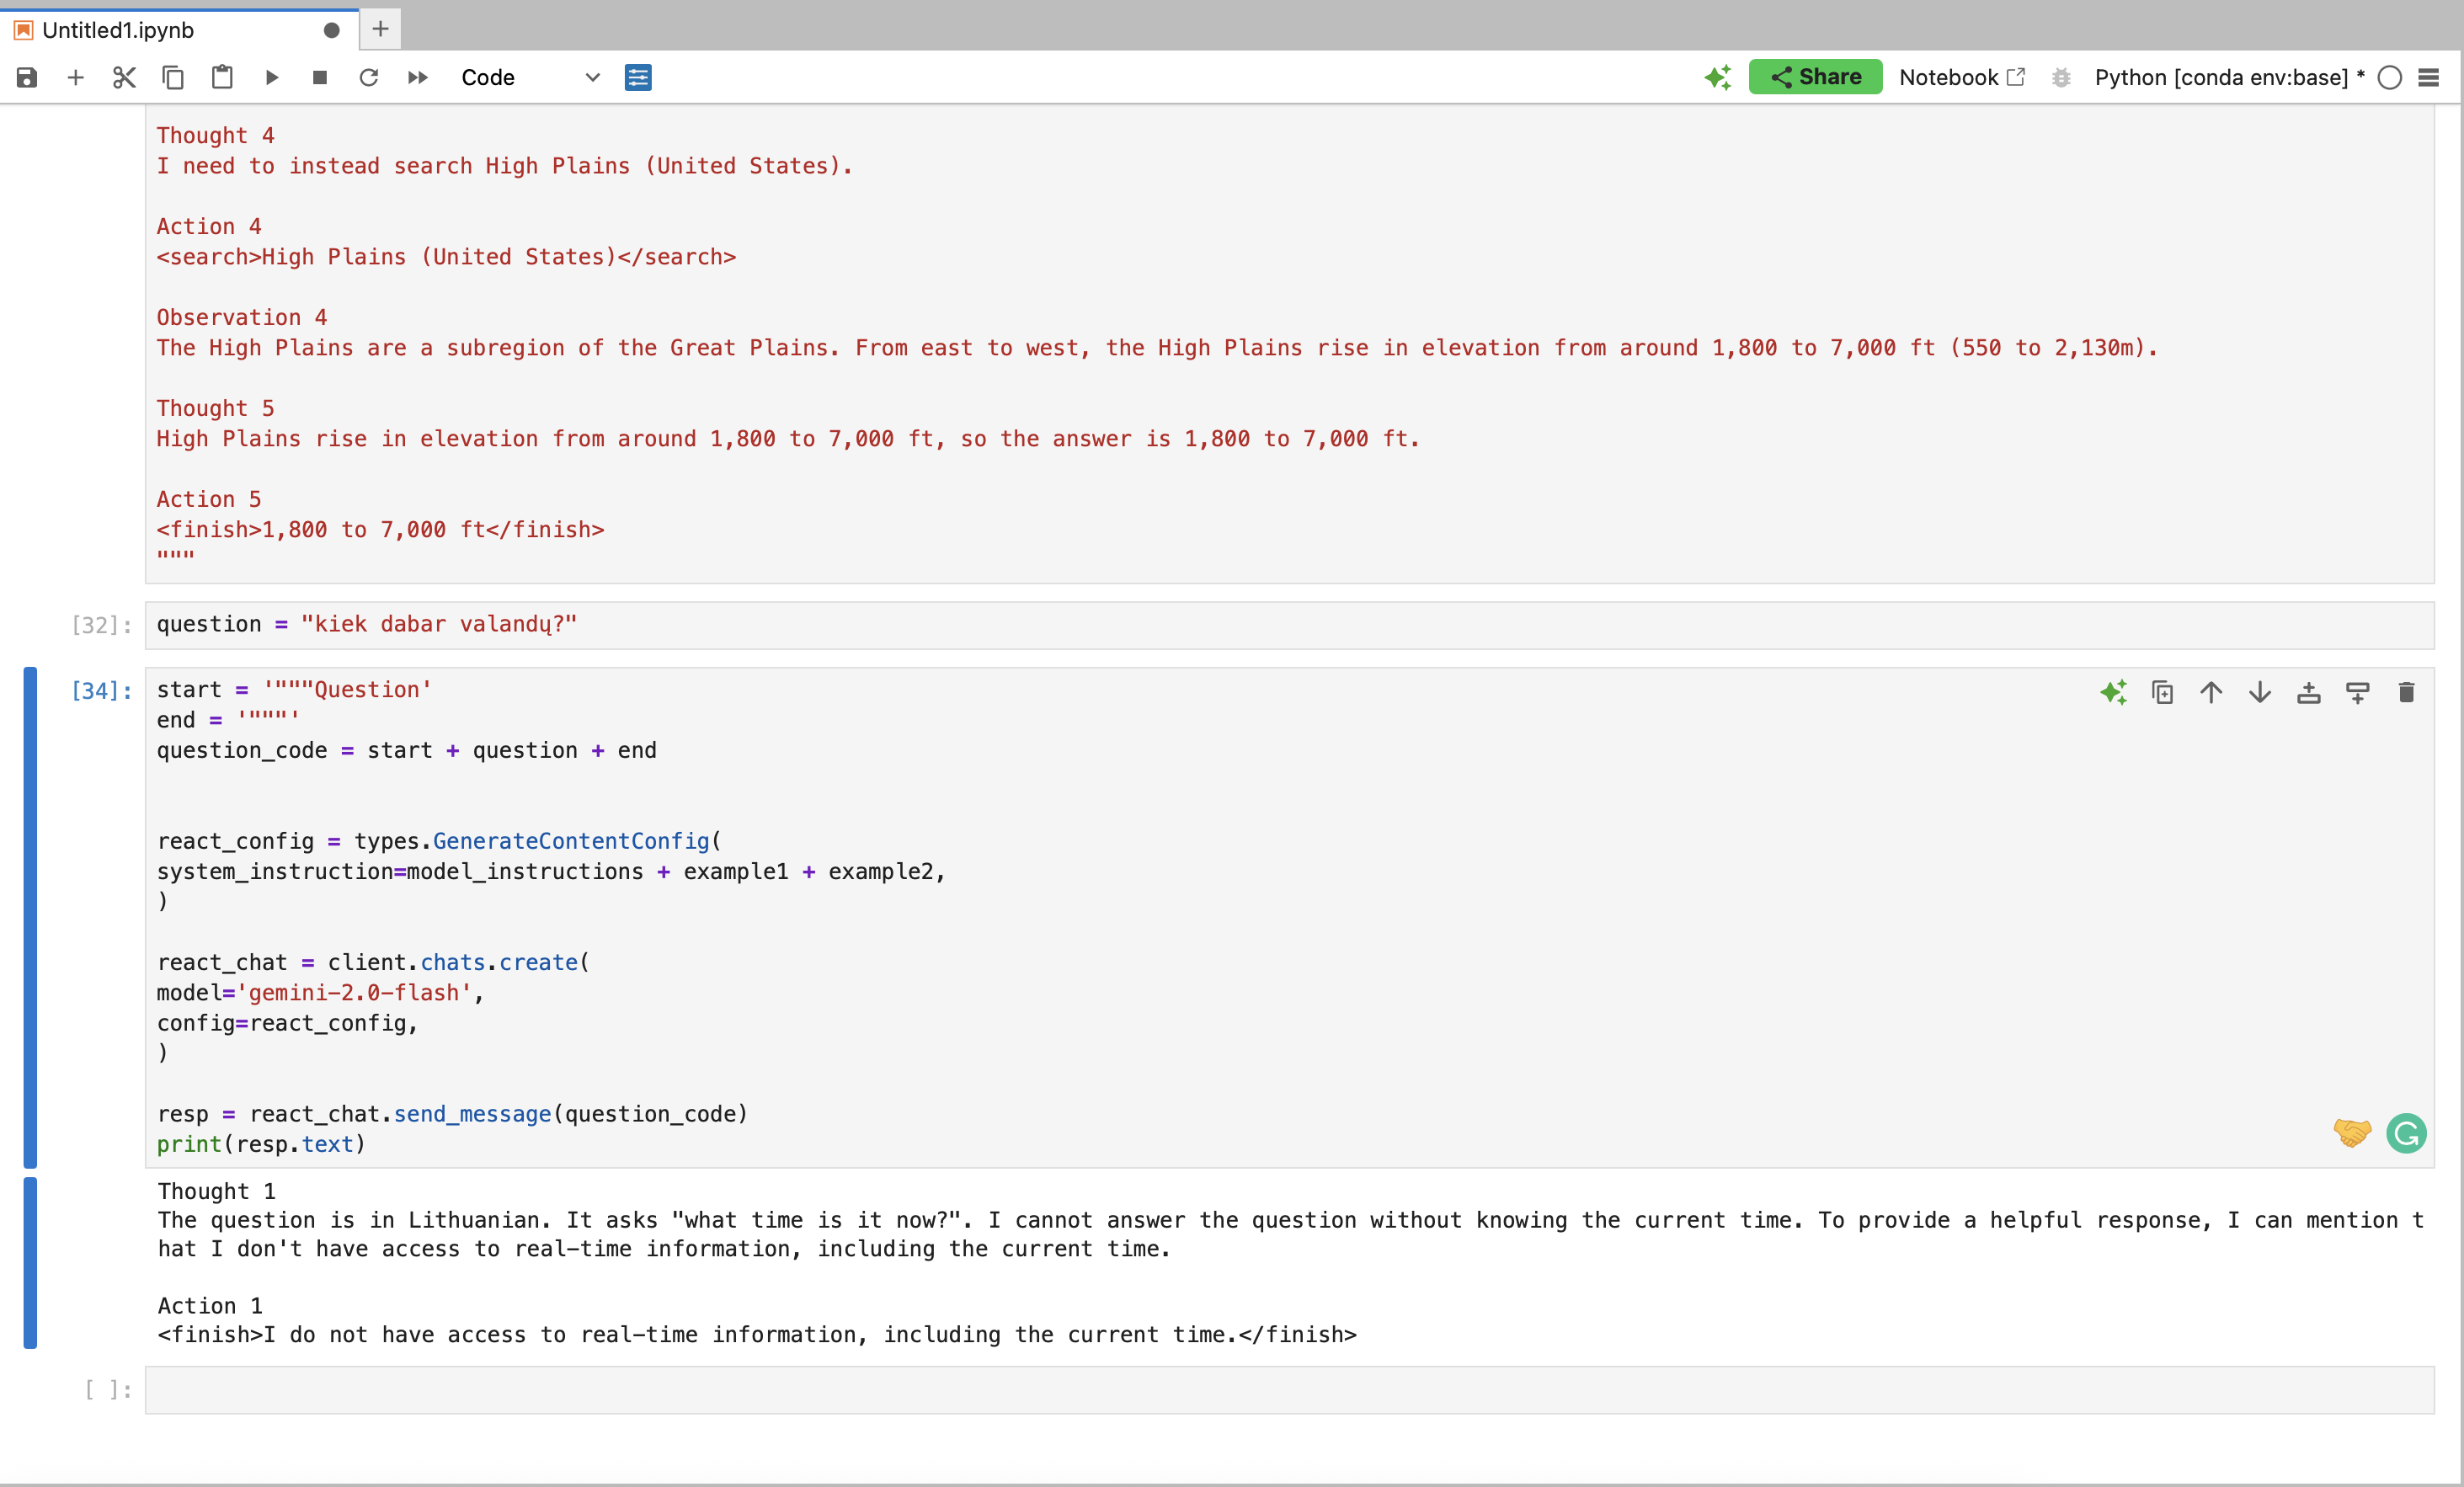Screen dimensions: 2464x1487
Task: Paste cells from the clipboard icon
Action: pyautogui.click(x=222, y=77)
